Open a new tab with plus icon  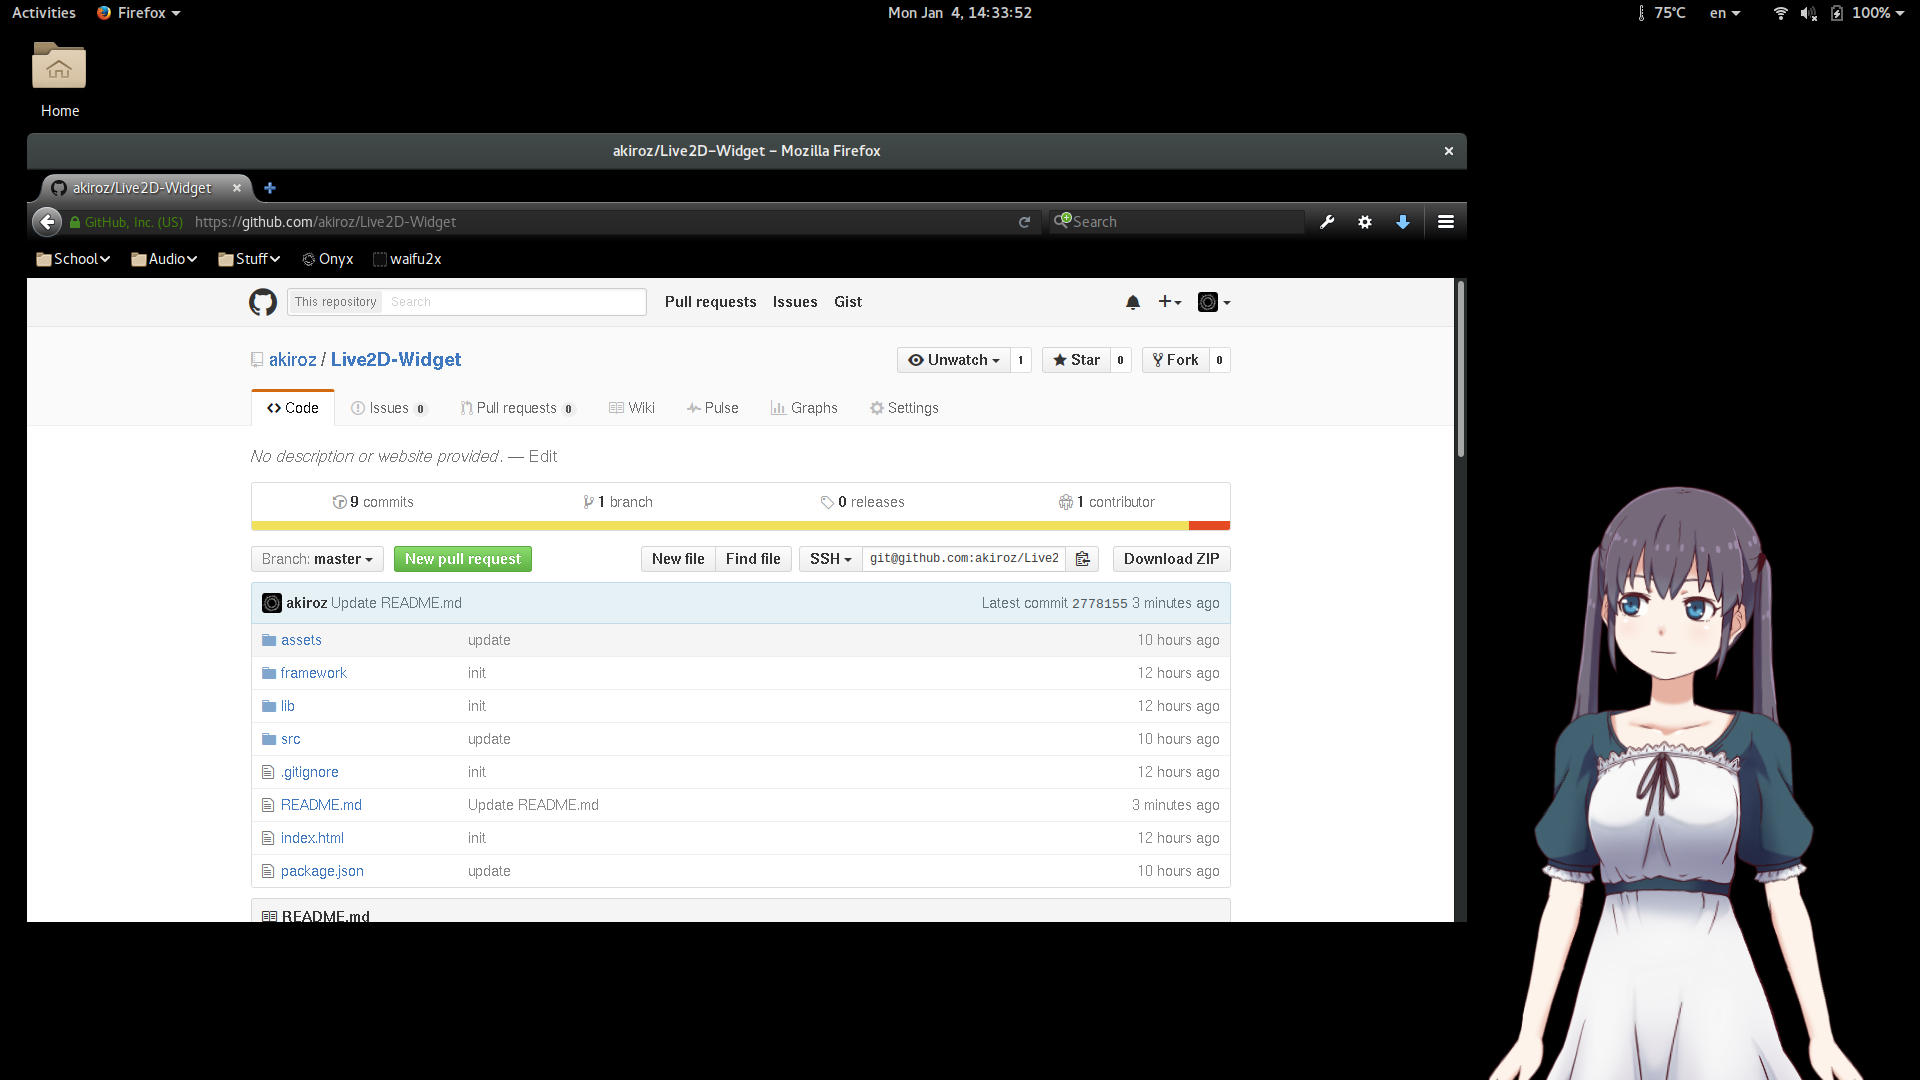click(270, 188)
